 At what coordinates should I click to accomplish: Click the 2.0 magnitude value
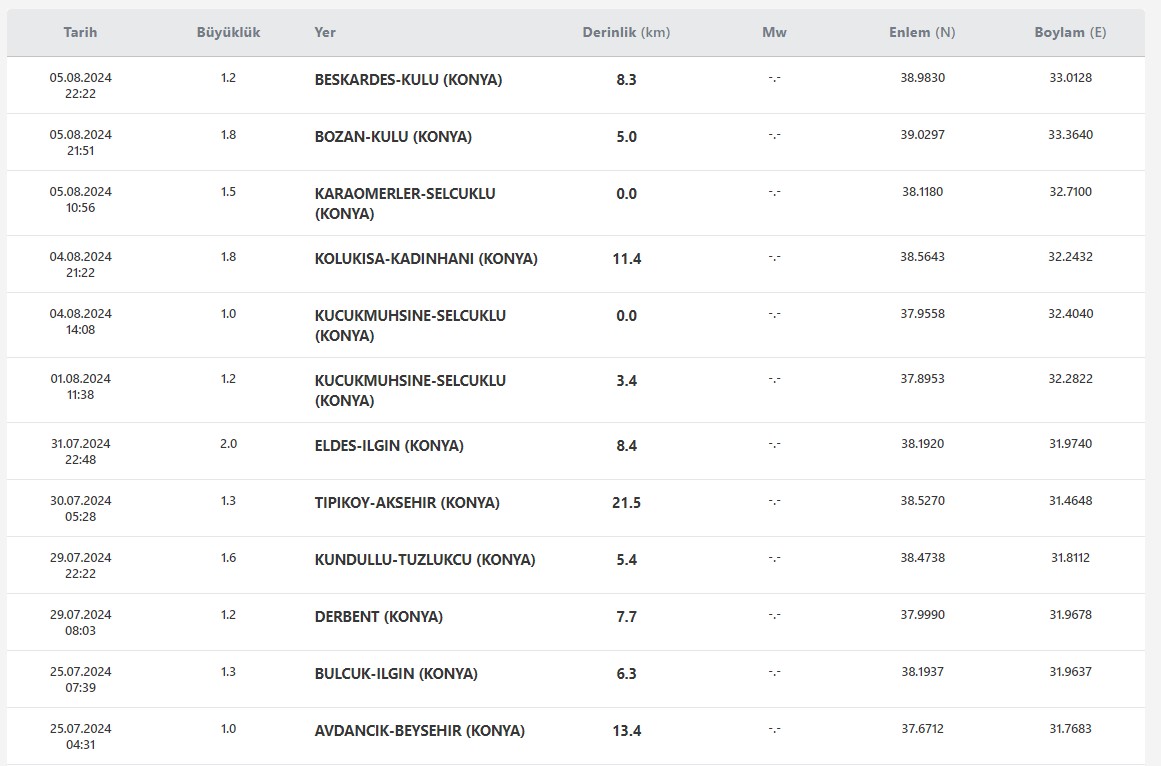[x=228, y=444]
